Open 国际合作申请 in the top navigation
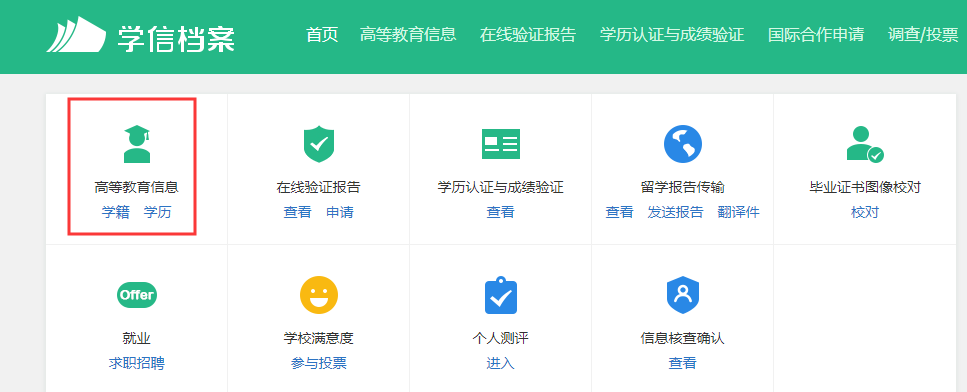 click(x=816, y=35)
